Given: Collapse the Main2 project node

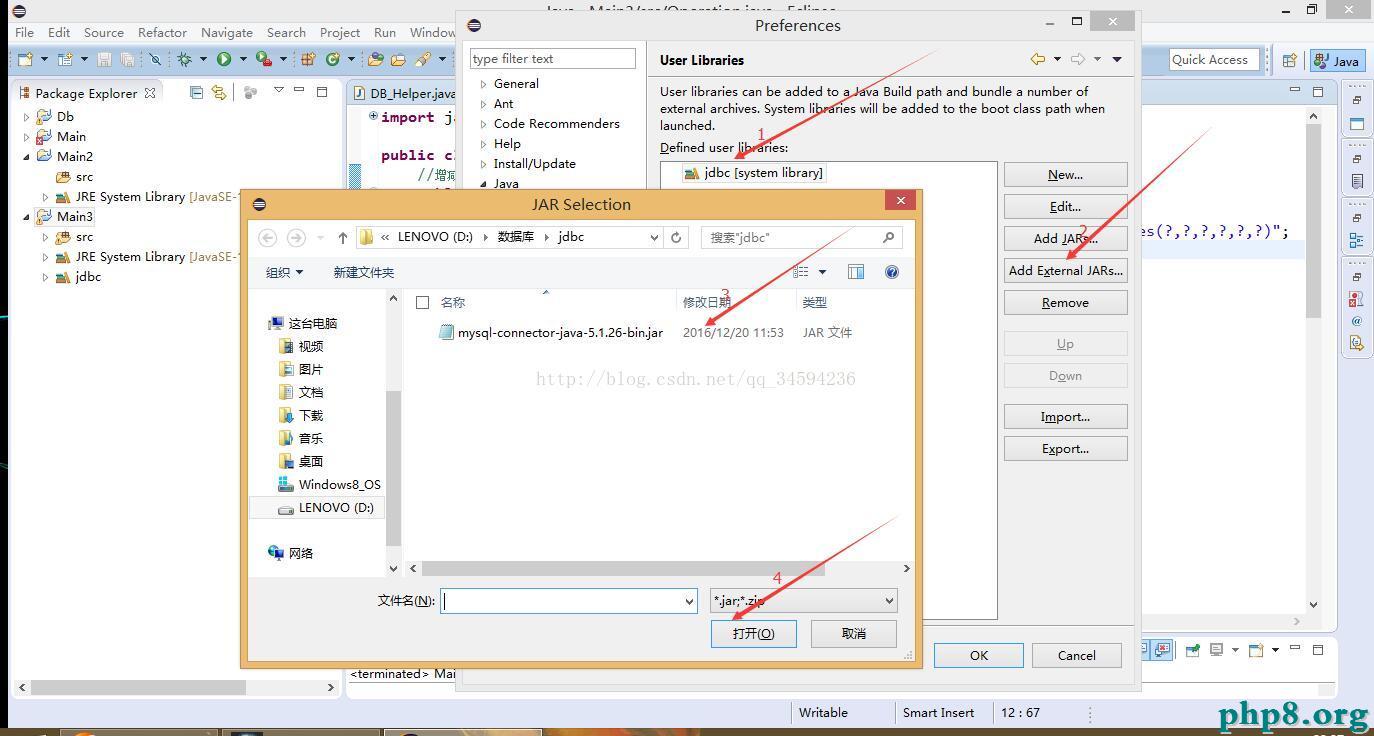Looking at the screenshot, I should coord(27,157).
